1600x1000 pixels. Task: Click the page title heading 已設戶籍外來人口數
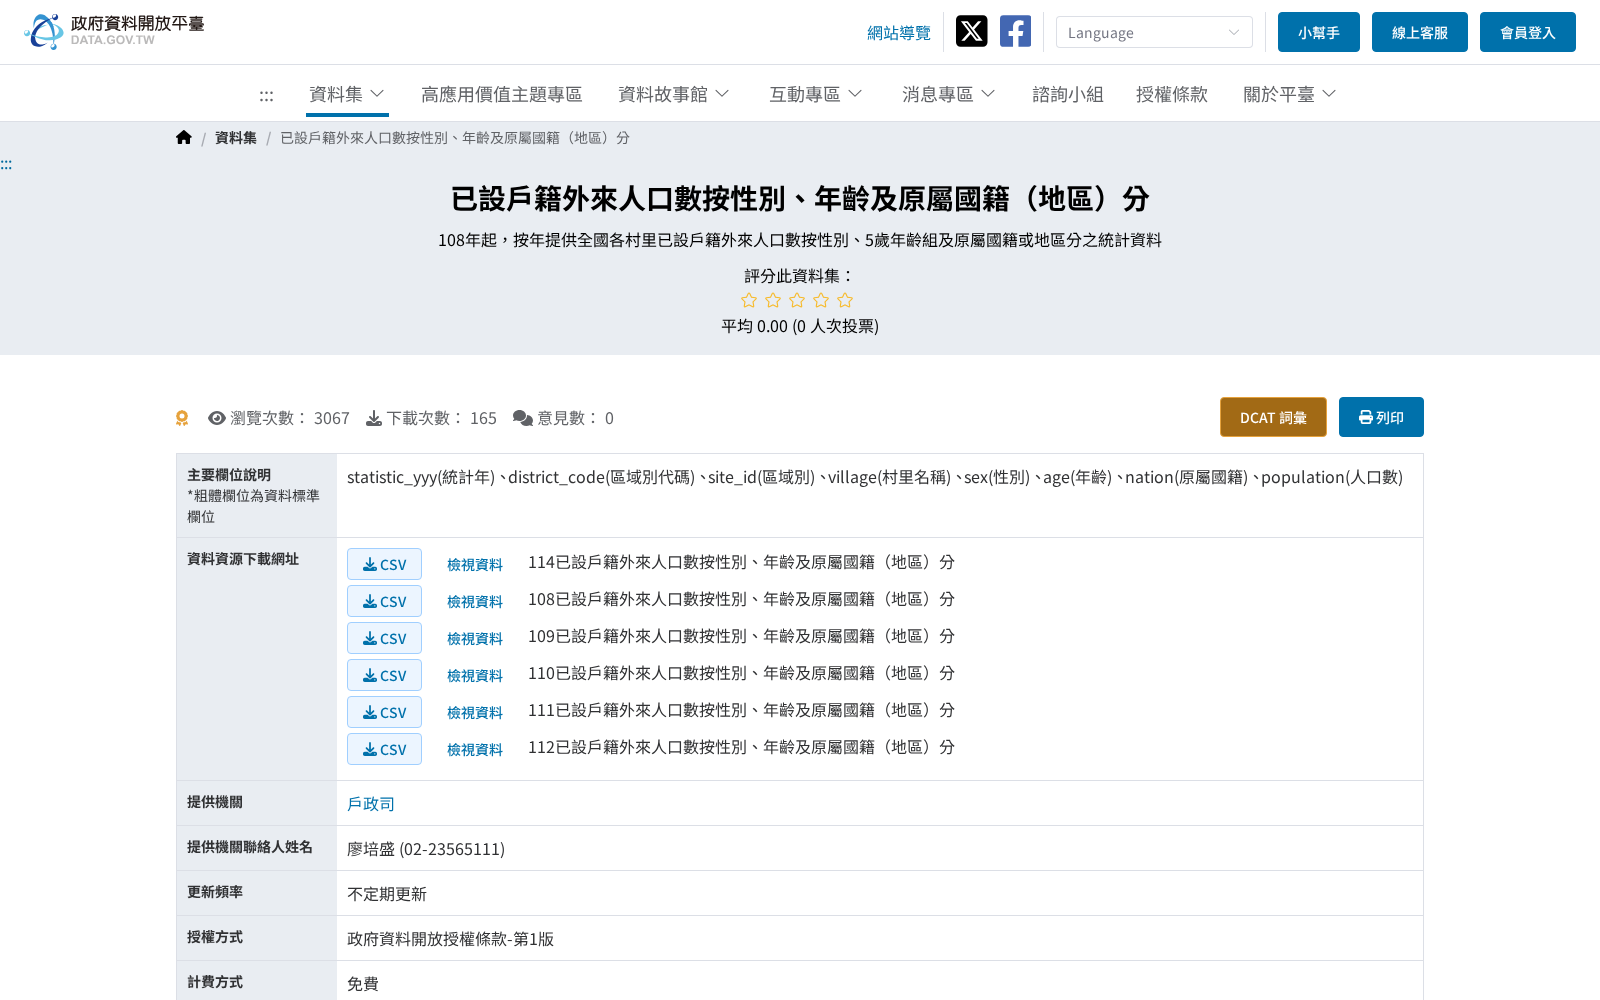800,199
